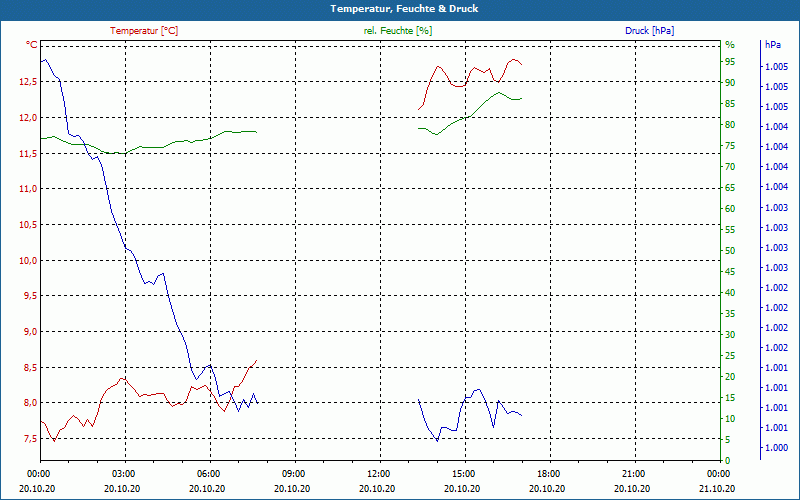Click '15' on the green humidity axis

(x=730, y=398)
